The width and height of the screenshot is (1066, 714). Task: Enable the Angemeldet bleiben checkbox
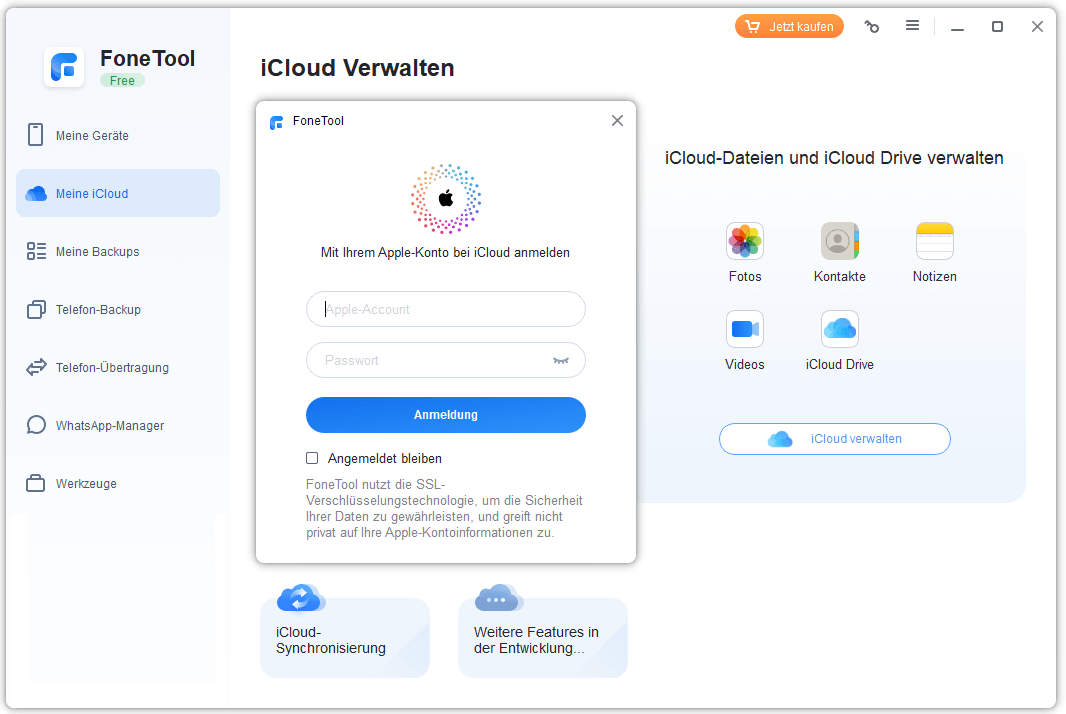312,458
